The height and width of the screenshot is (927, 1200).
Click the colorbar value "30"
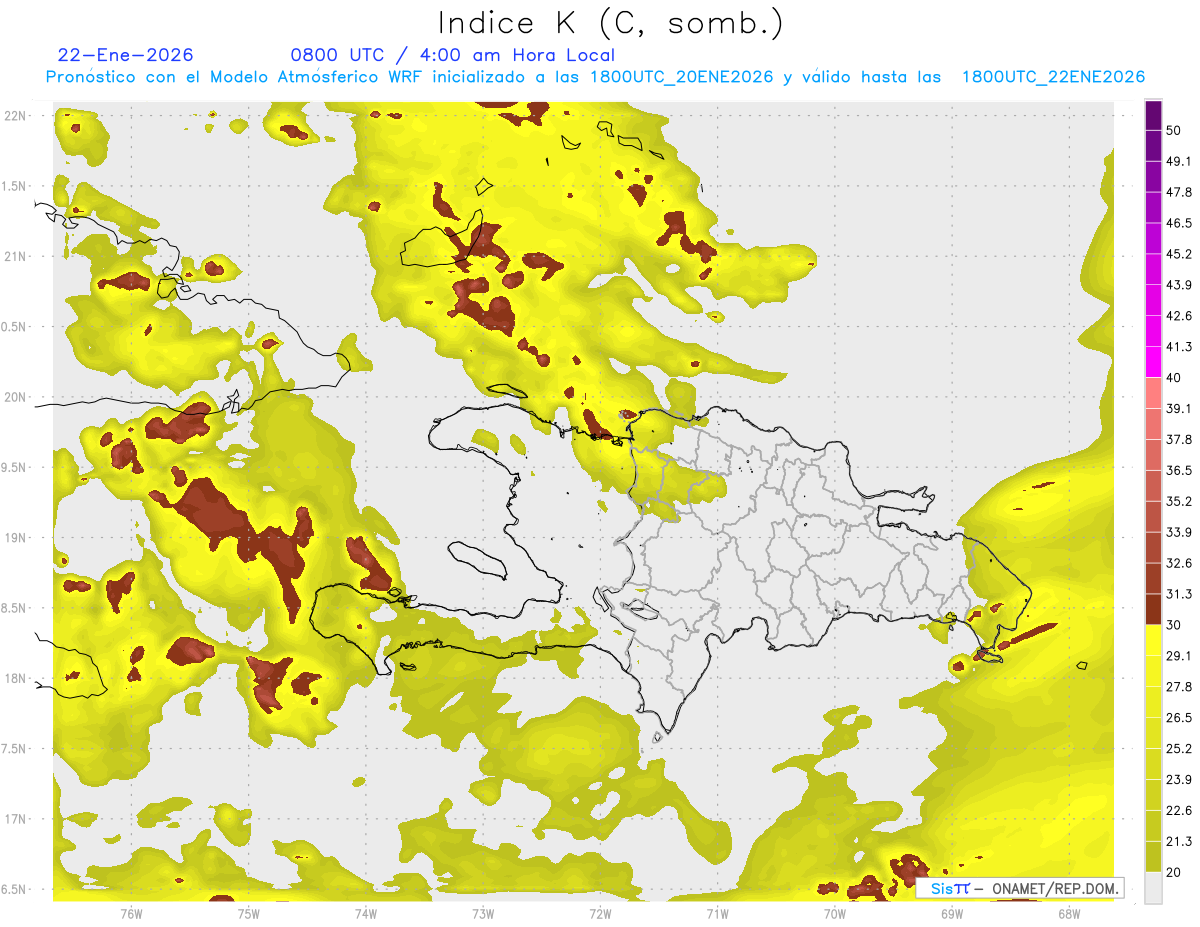click(1175, 625)
